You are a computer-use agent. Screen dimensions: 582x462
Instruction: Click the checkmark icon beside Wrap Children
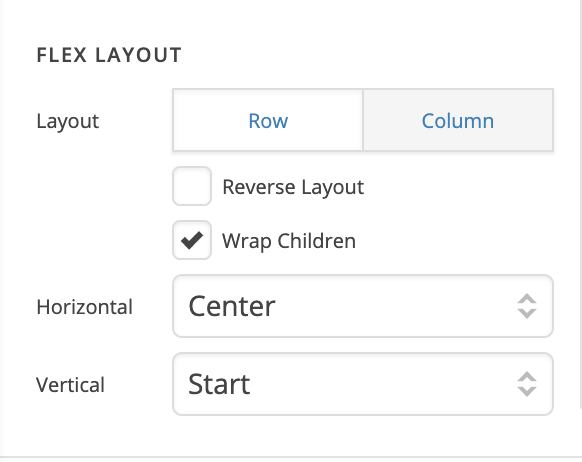pos(192,240)
